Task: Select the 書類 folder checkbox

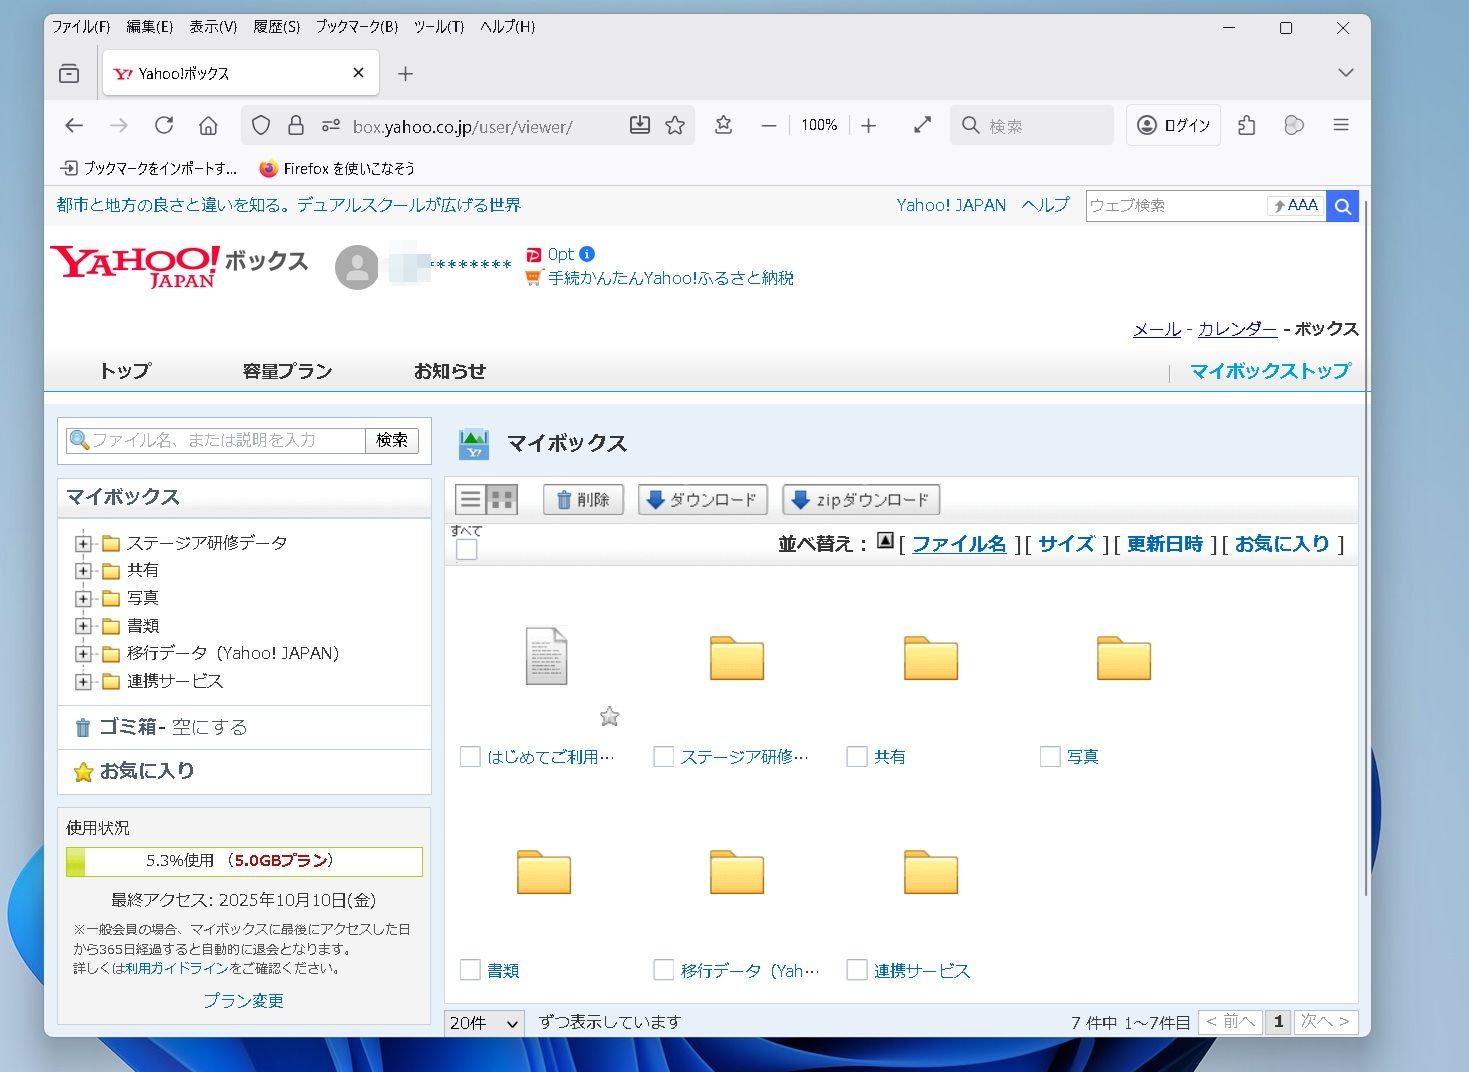Action: tap(470, 970)
